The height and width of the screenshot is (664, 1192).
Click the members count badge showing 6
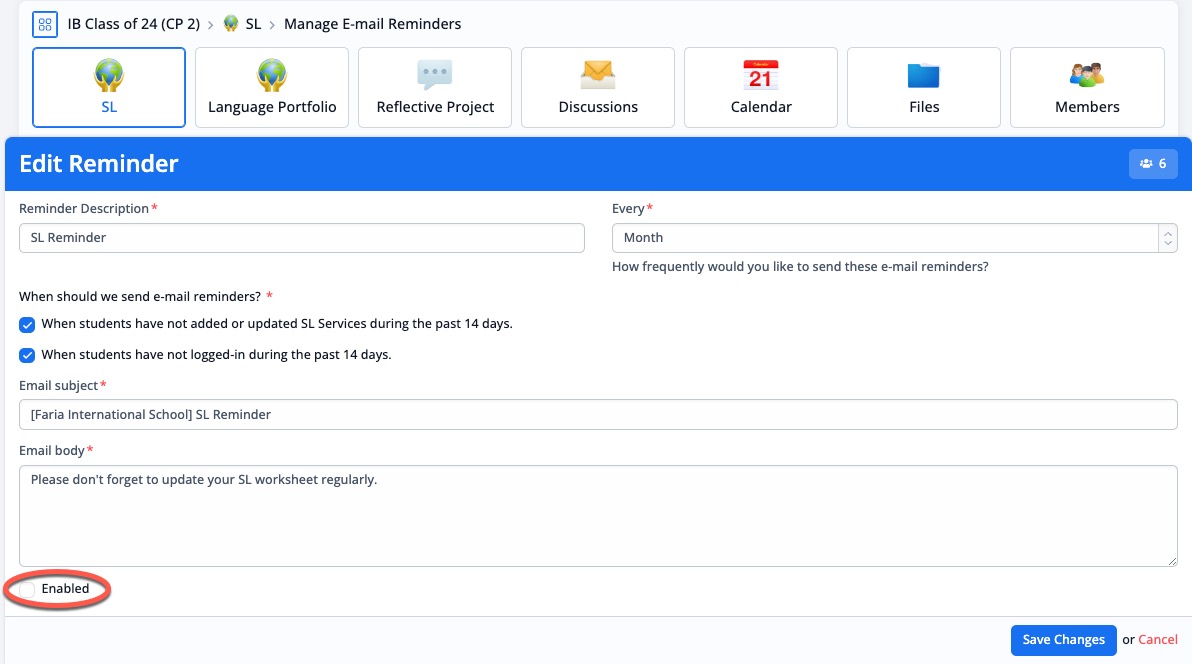pyautogui.click(x=1153, y=164)
